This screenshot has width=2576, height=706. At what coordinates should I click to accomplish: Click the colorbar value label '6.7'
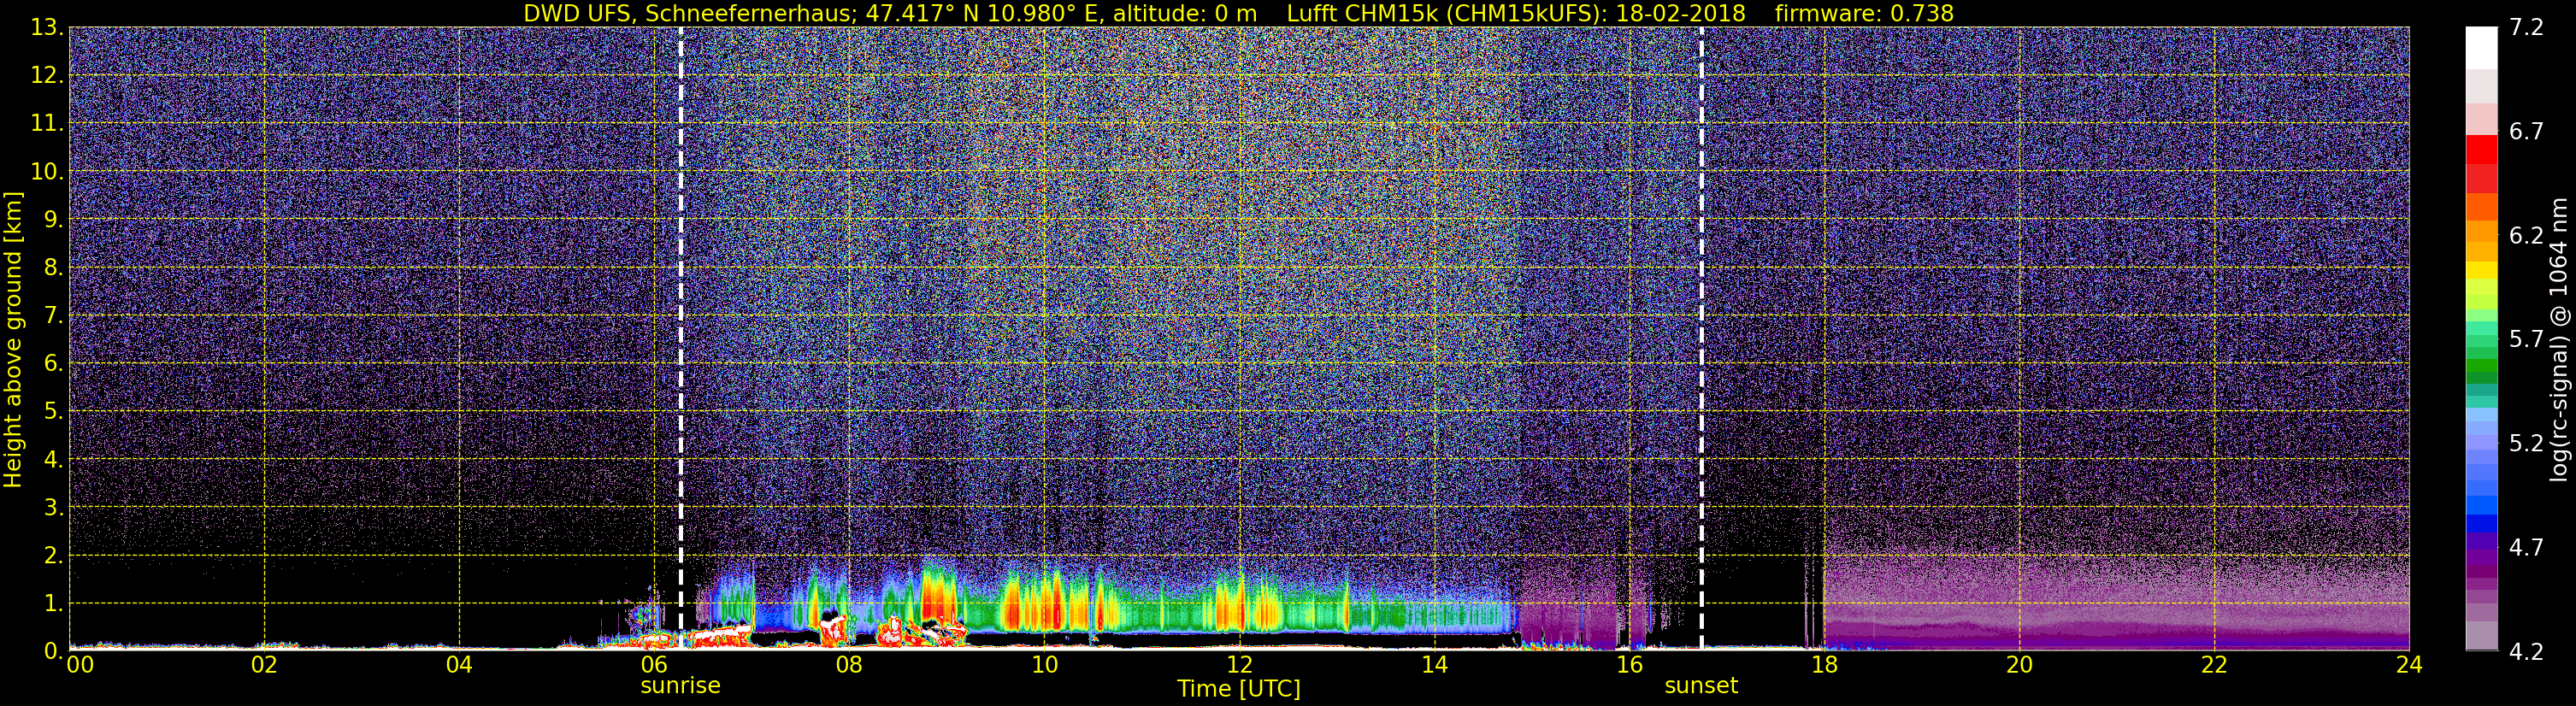2526,131
